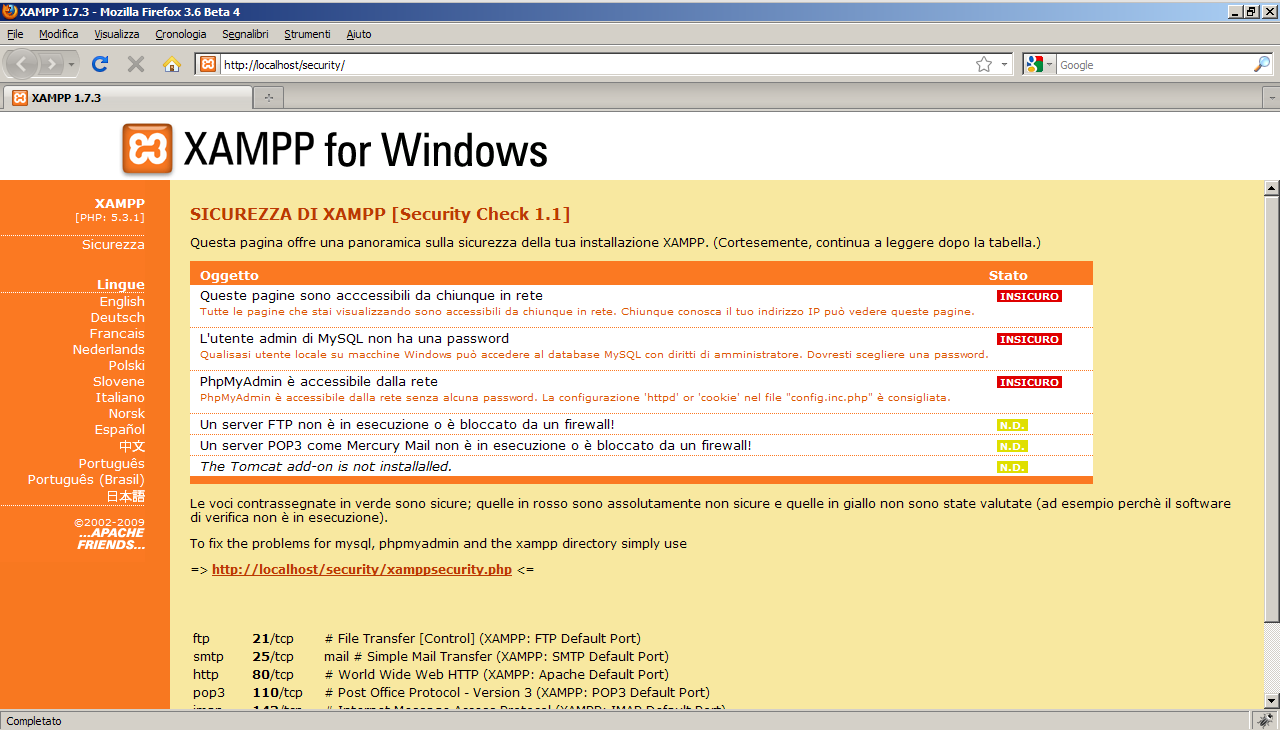Open the Visualizza menu

coord(117,34)
